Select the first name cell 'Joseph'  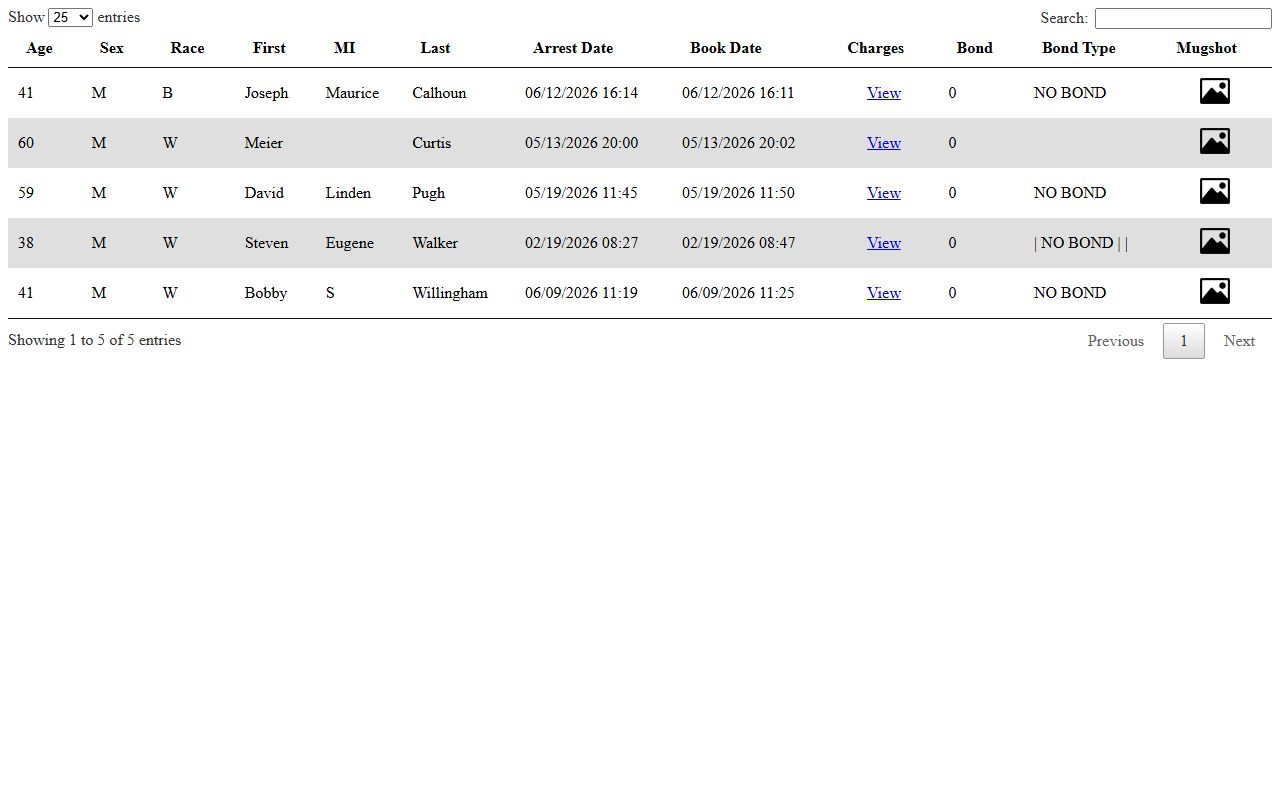tap(267, 93)
